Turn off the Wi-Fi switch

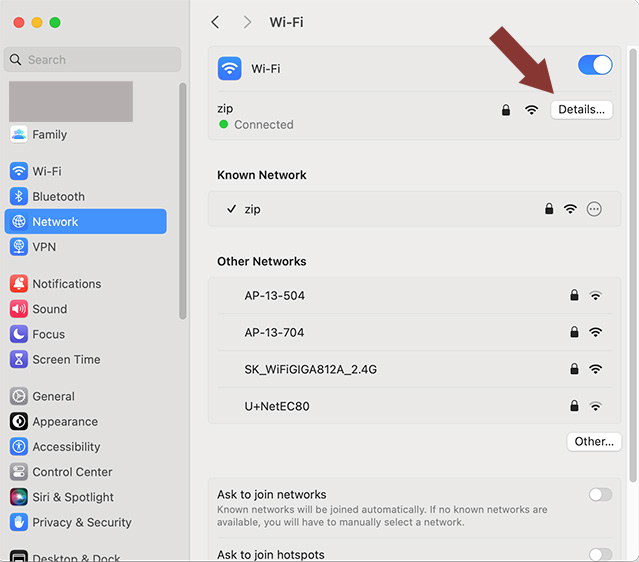595,65
